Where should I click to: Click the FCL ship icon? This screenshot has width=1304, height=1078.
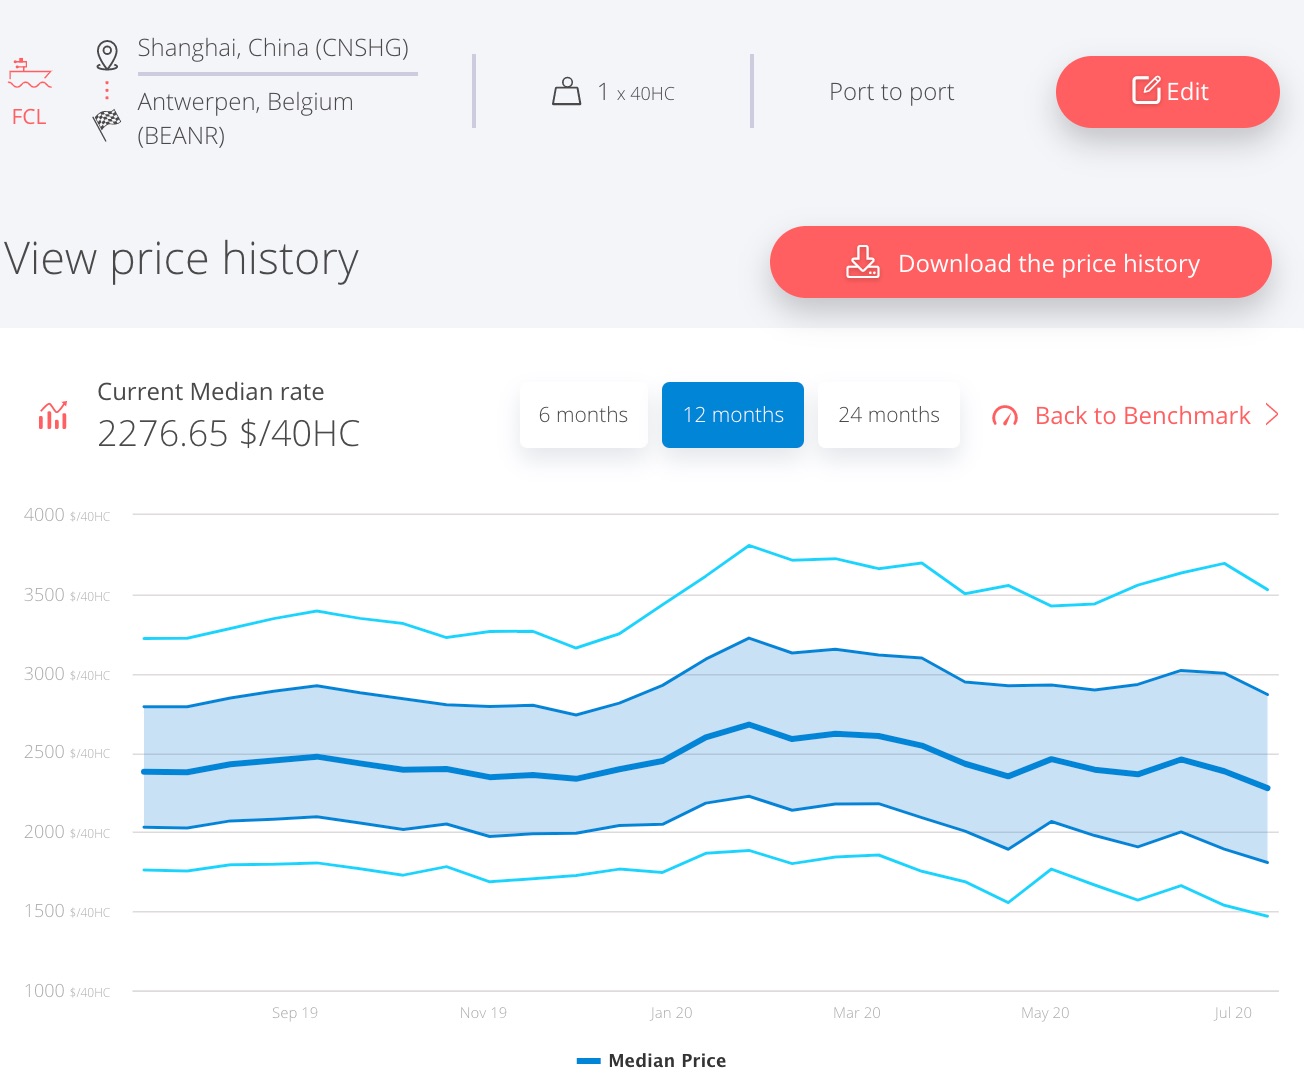[29, 74]
